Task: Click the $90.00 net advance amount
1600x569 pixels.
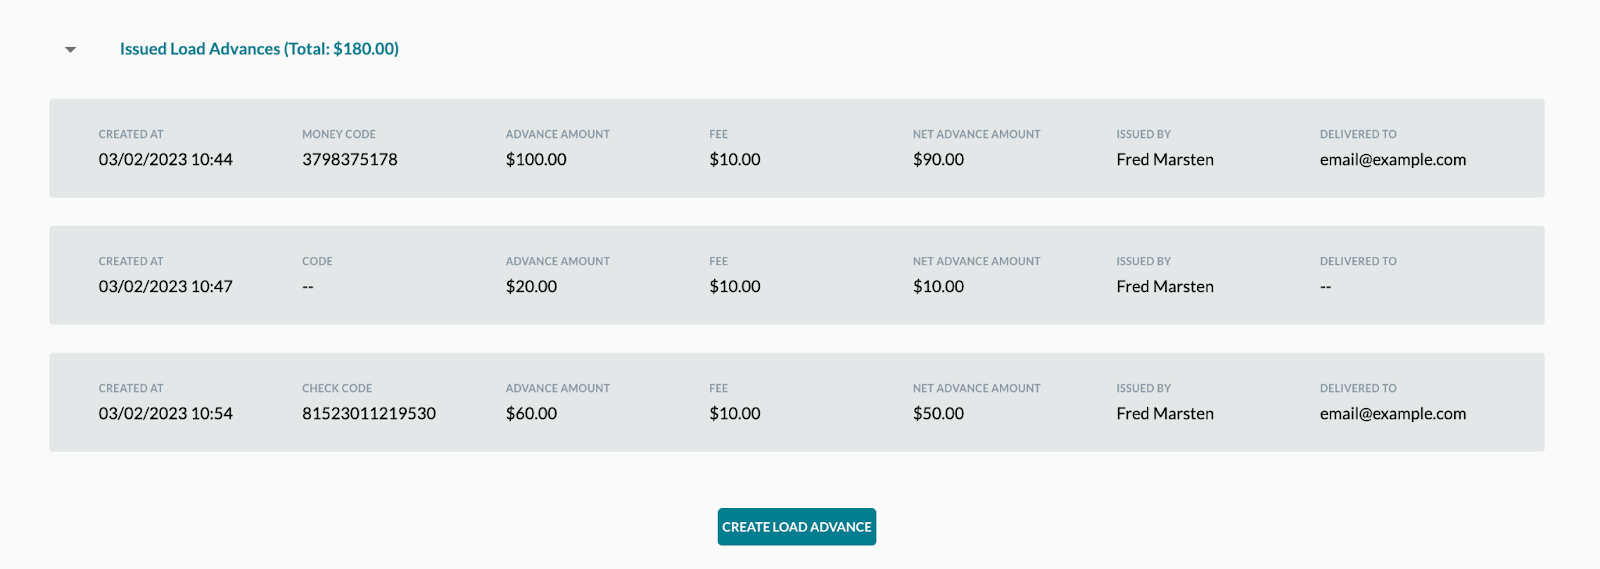Action: [938, 159]
